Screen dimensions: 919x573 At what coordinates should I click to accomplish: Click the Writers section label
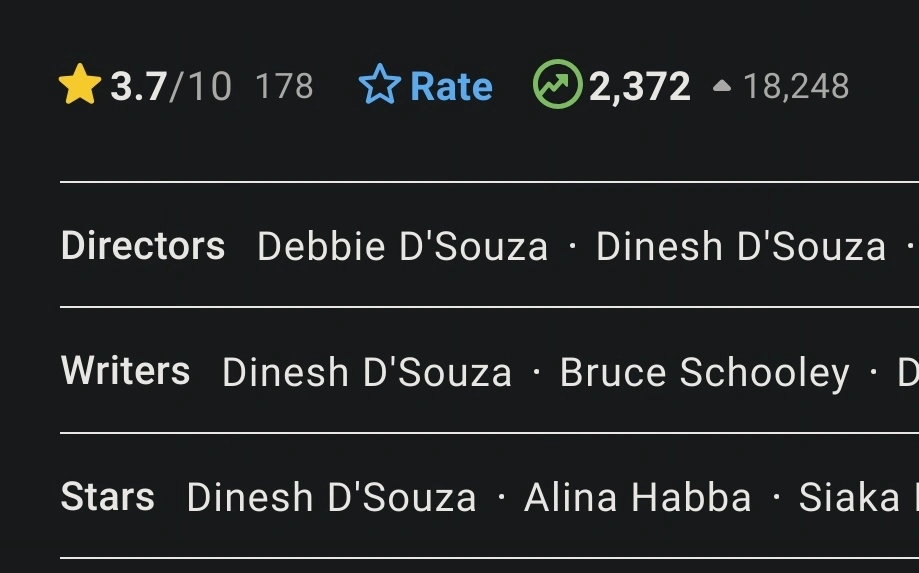point(125,371)
